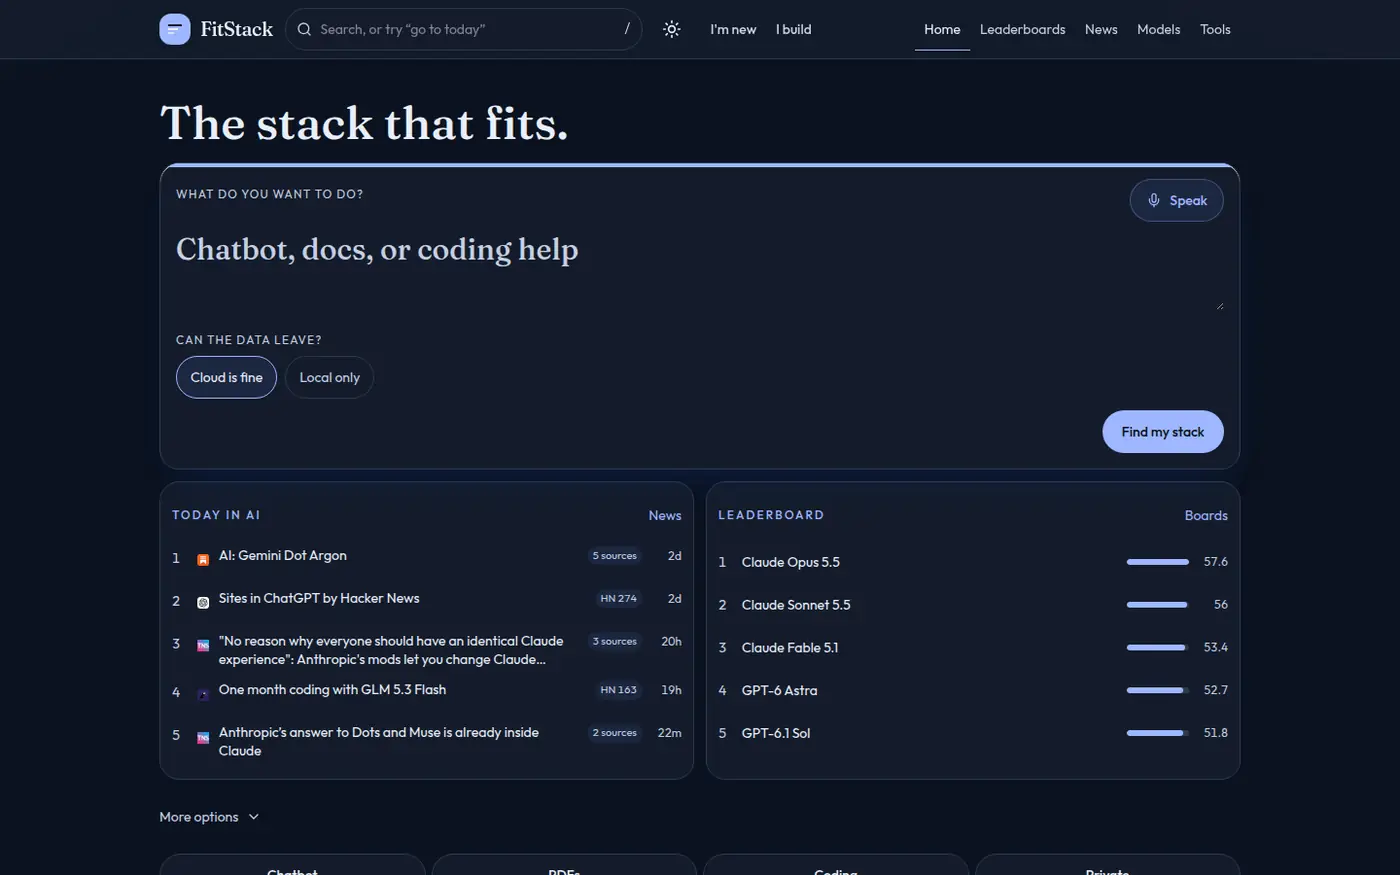
Task: Click the textarea resize handle
Action: pos(1219,305)
